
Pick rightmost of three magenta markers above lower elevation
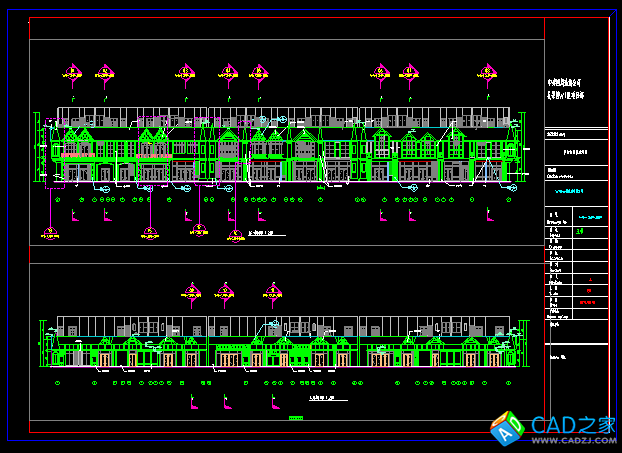click(272, 292)
